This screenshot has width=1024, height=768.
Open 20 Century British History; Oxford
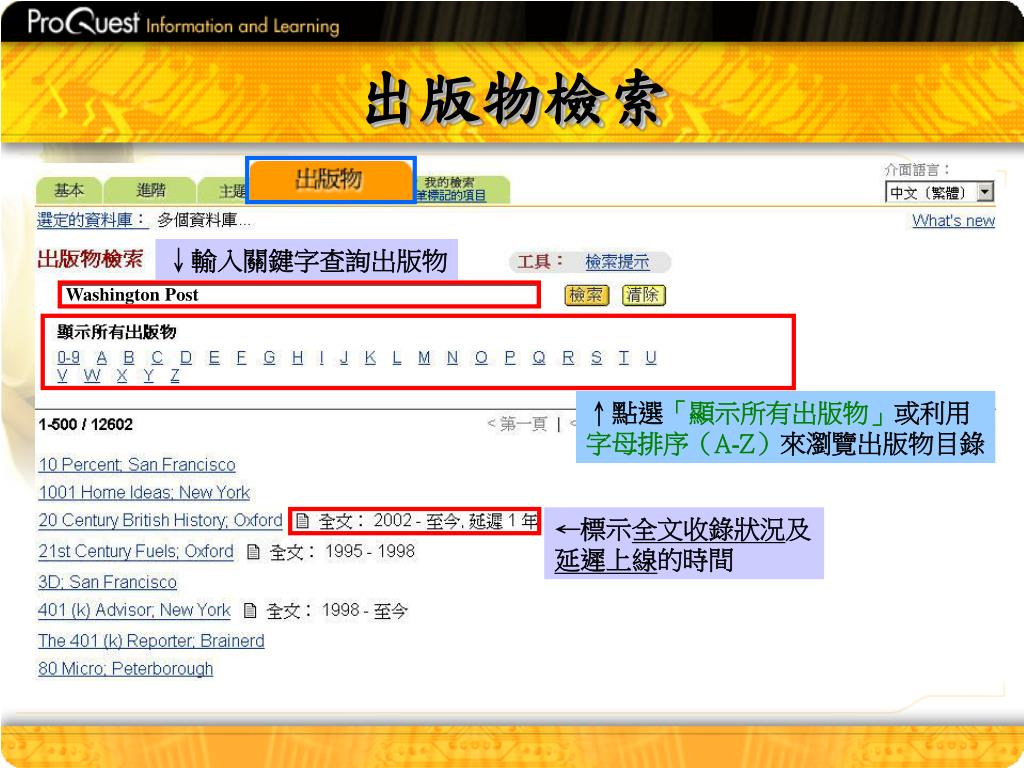point(160,520)
